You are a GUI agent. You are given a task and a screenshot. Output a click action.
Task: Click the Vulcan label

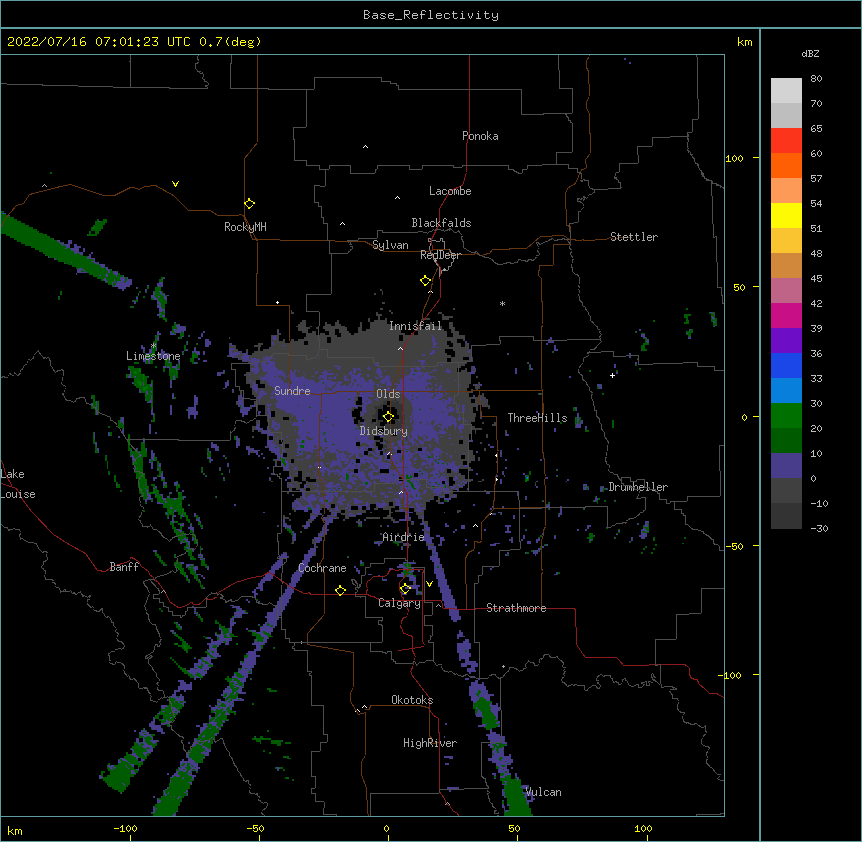pyautogui.click(x=543, y=792)
